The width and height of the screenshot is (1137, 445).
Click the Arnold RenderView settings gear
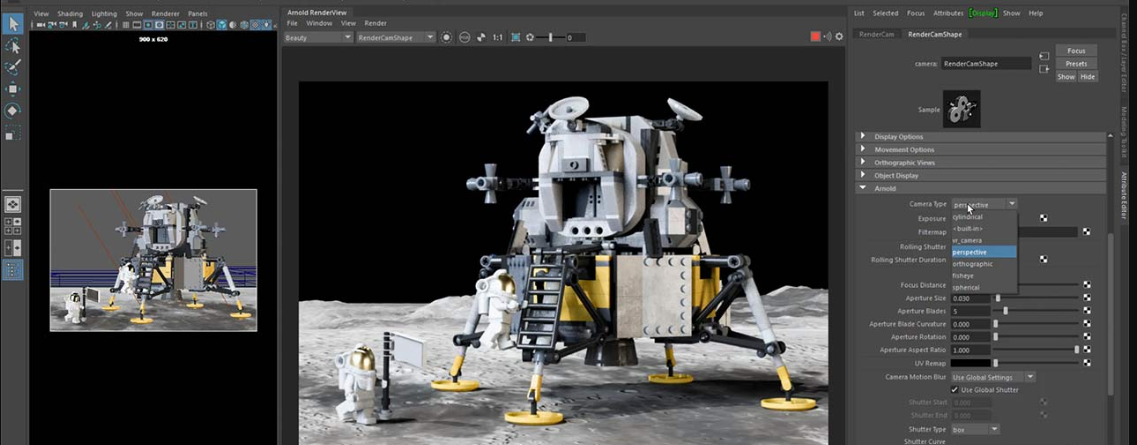839,37
